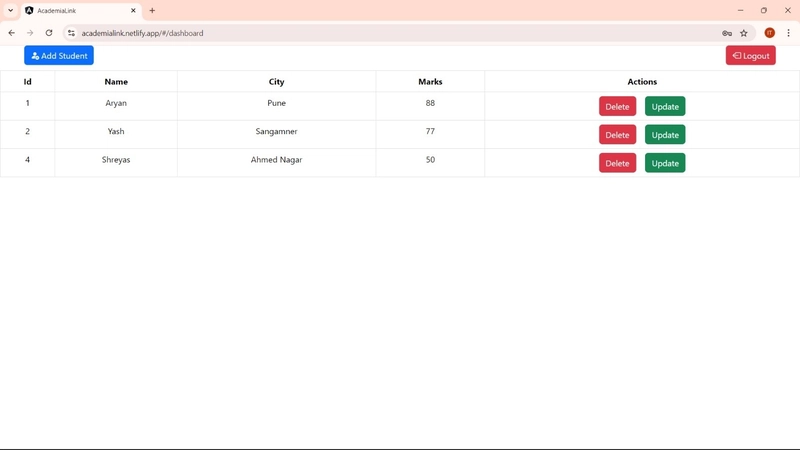800x450 pixels.
Task: Open the Chrome profile avatar
Action: [769, 33]
